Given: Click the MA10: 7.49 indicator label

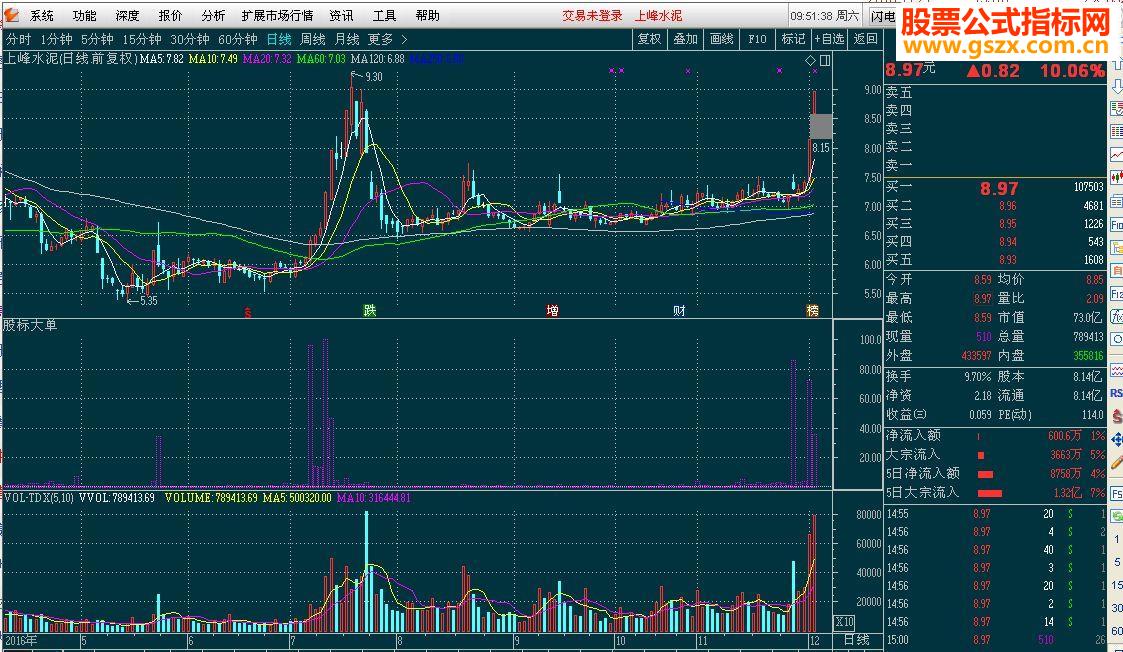Looking at the screenshot, I should (213, 59).
